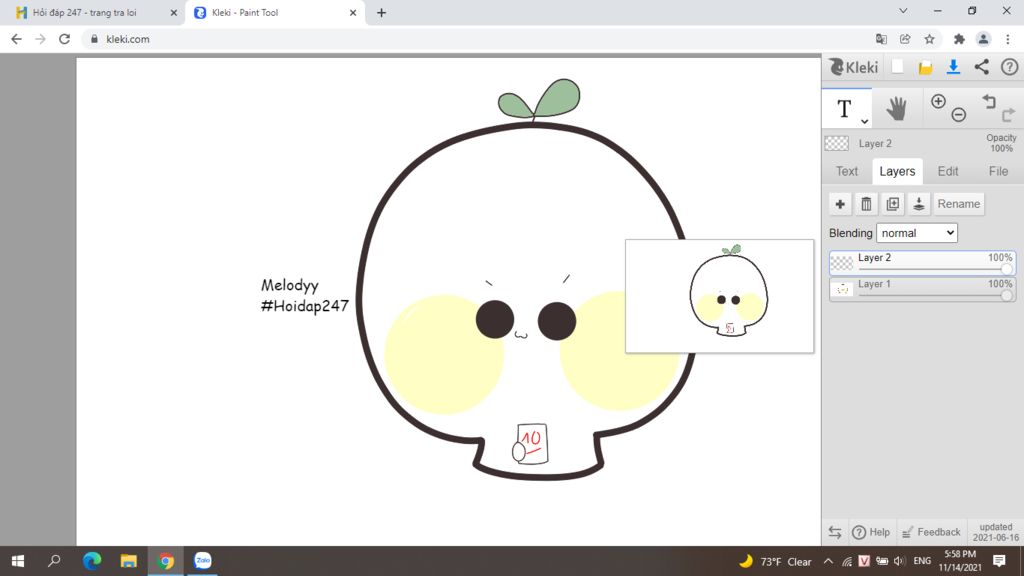Save the image with download icon

tap(953, 67)
